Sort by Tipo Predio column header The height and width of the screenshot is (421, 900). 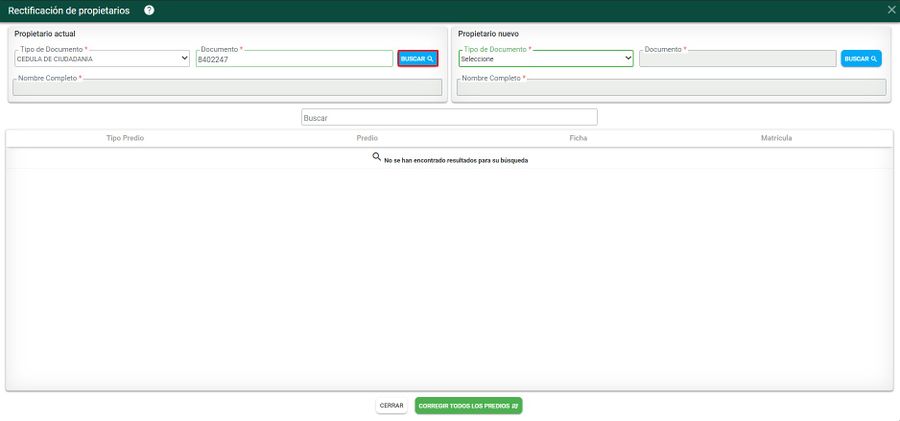125,138
